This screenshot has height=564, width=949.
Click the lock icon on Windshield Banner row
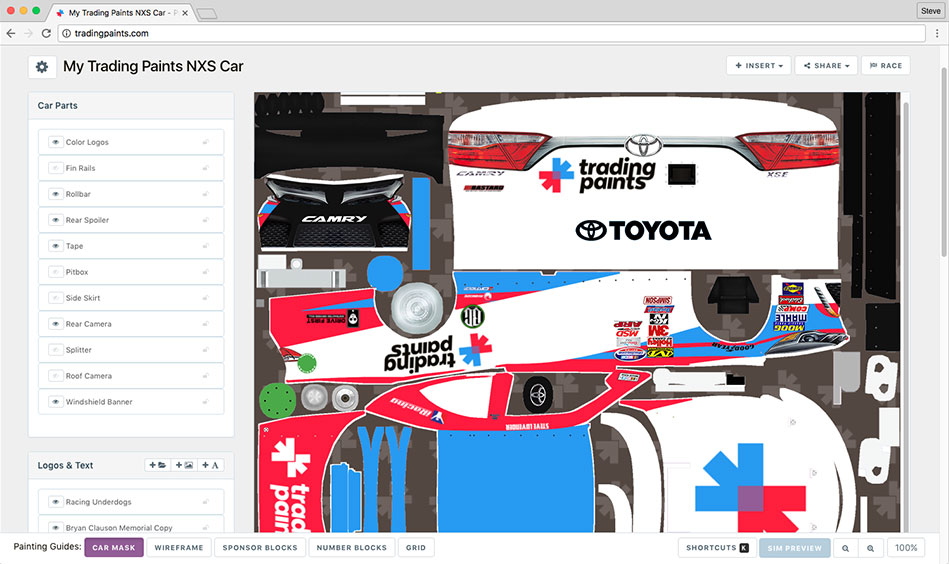click(206, 402)
